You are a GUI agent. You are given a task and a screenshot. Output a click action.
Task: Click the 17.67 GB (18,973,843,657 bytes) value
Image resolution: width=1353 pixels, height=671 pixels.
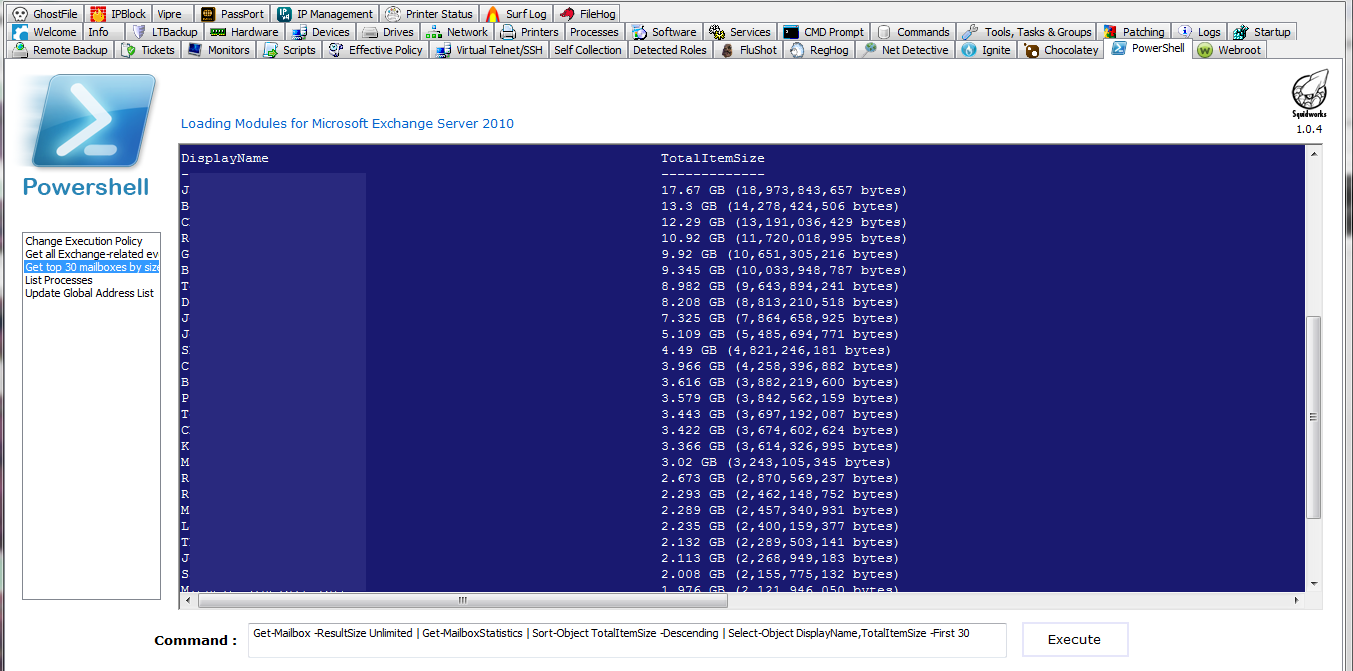click(x=784, y=190)
